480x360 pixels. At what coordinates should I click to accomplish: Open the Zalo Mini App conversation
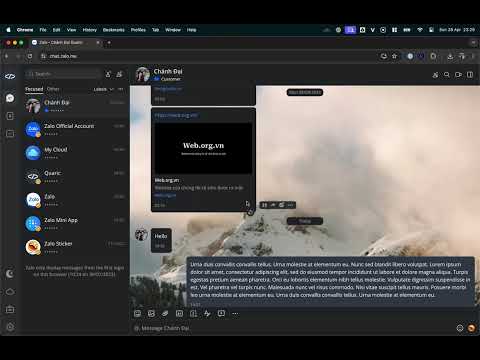pyautogui.click(x=76, y=223)
